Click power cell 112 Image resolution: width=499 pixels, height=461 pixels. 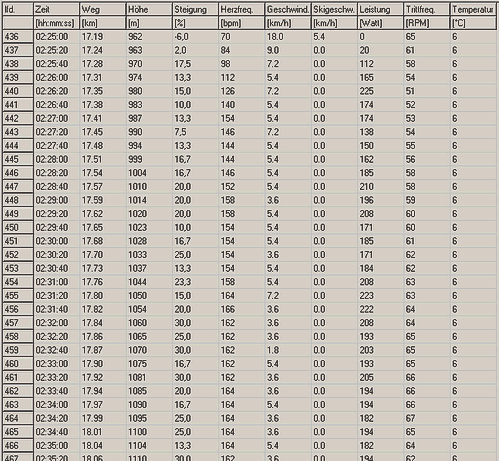(381, 64)
